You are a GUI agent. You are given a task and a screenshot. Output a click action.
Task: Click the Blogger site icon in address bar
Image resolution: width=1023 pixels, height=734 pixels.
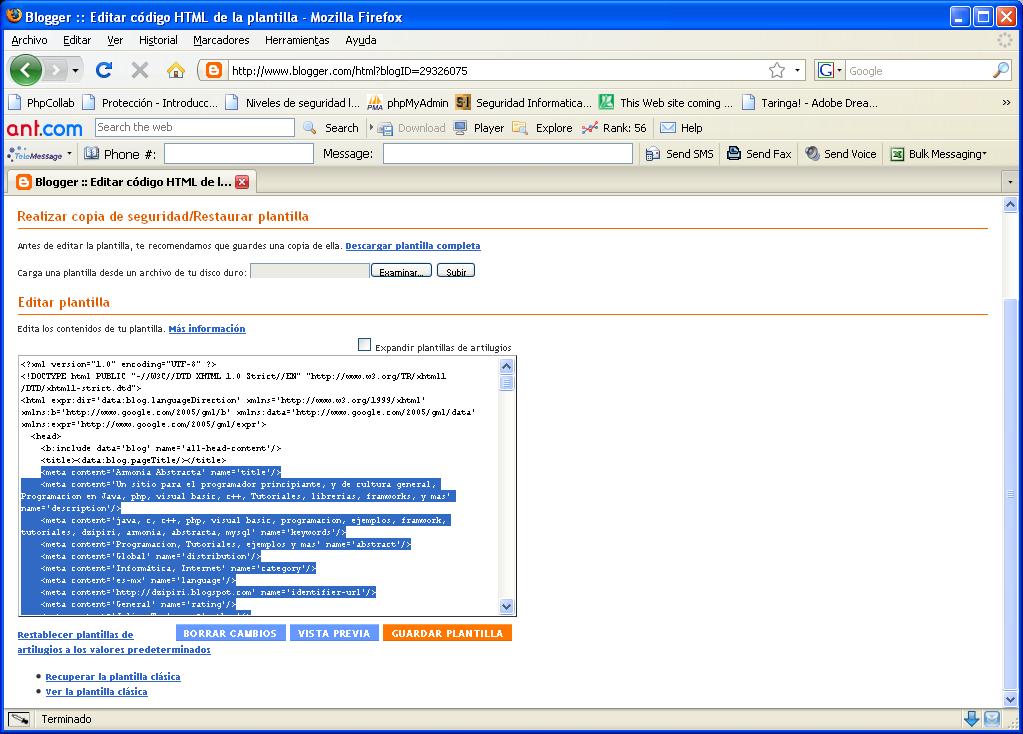pyautogui.click(x=213, y=70)
